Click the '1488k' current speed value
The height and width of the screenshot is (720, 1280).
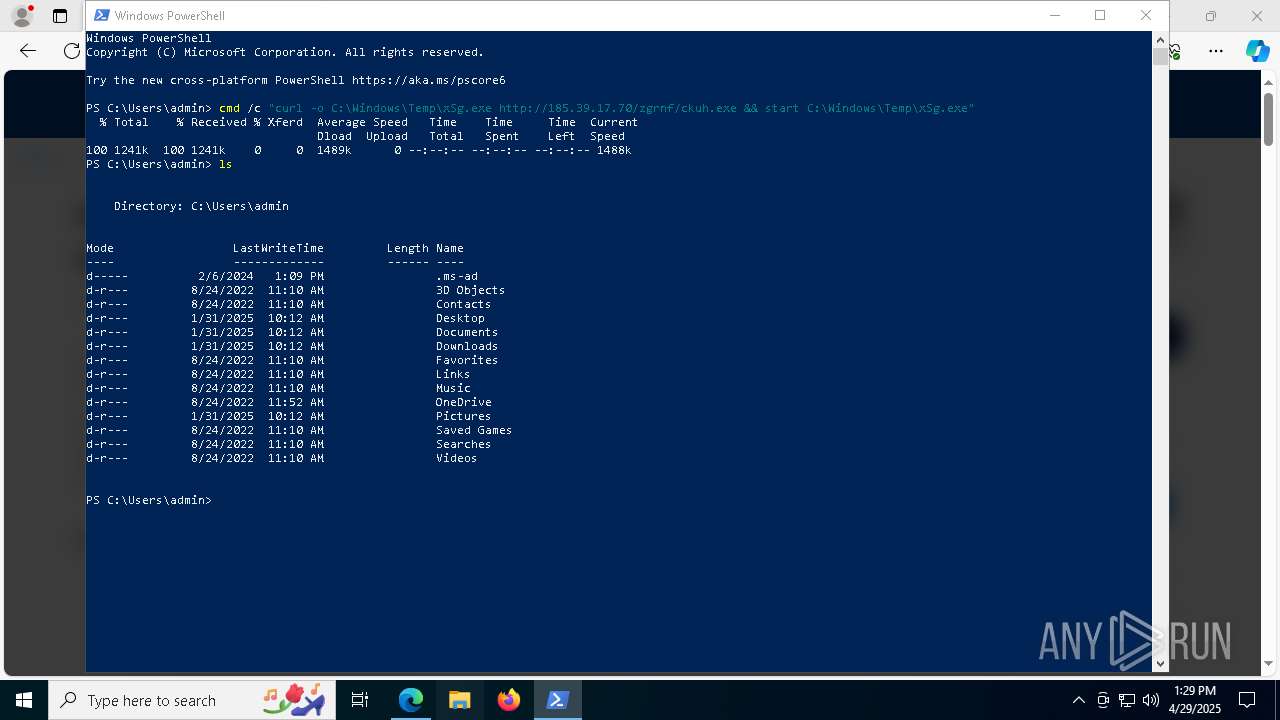(x=613, y=150)
